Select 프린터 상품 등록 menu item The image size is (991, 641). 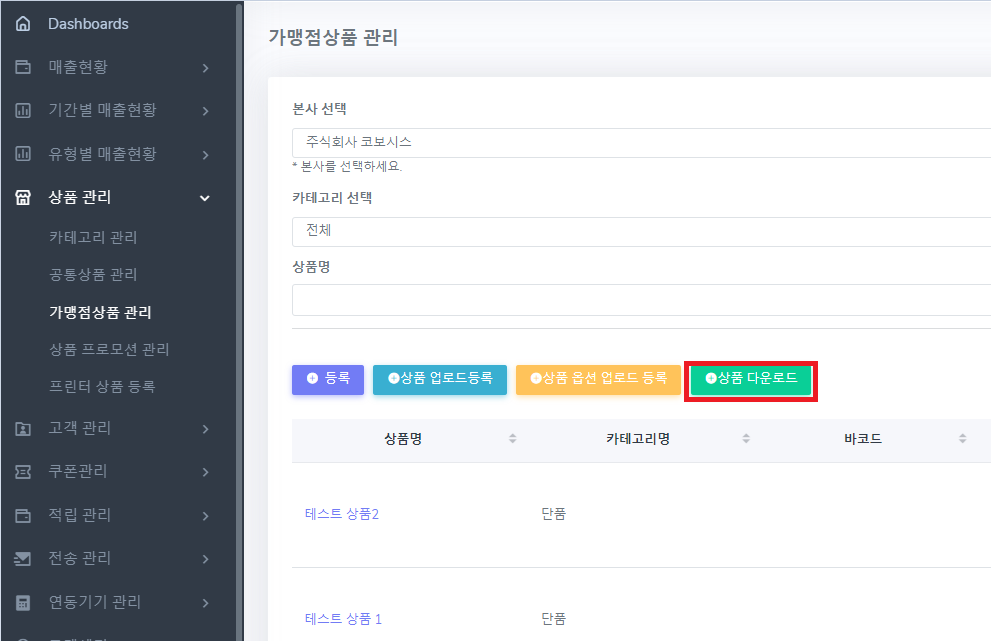click(102, 386)
